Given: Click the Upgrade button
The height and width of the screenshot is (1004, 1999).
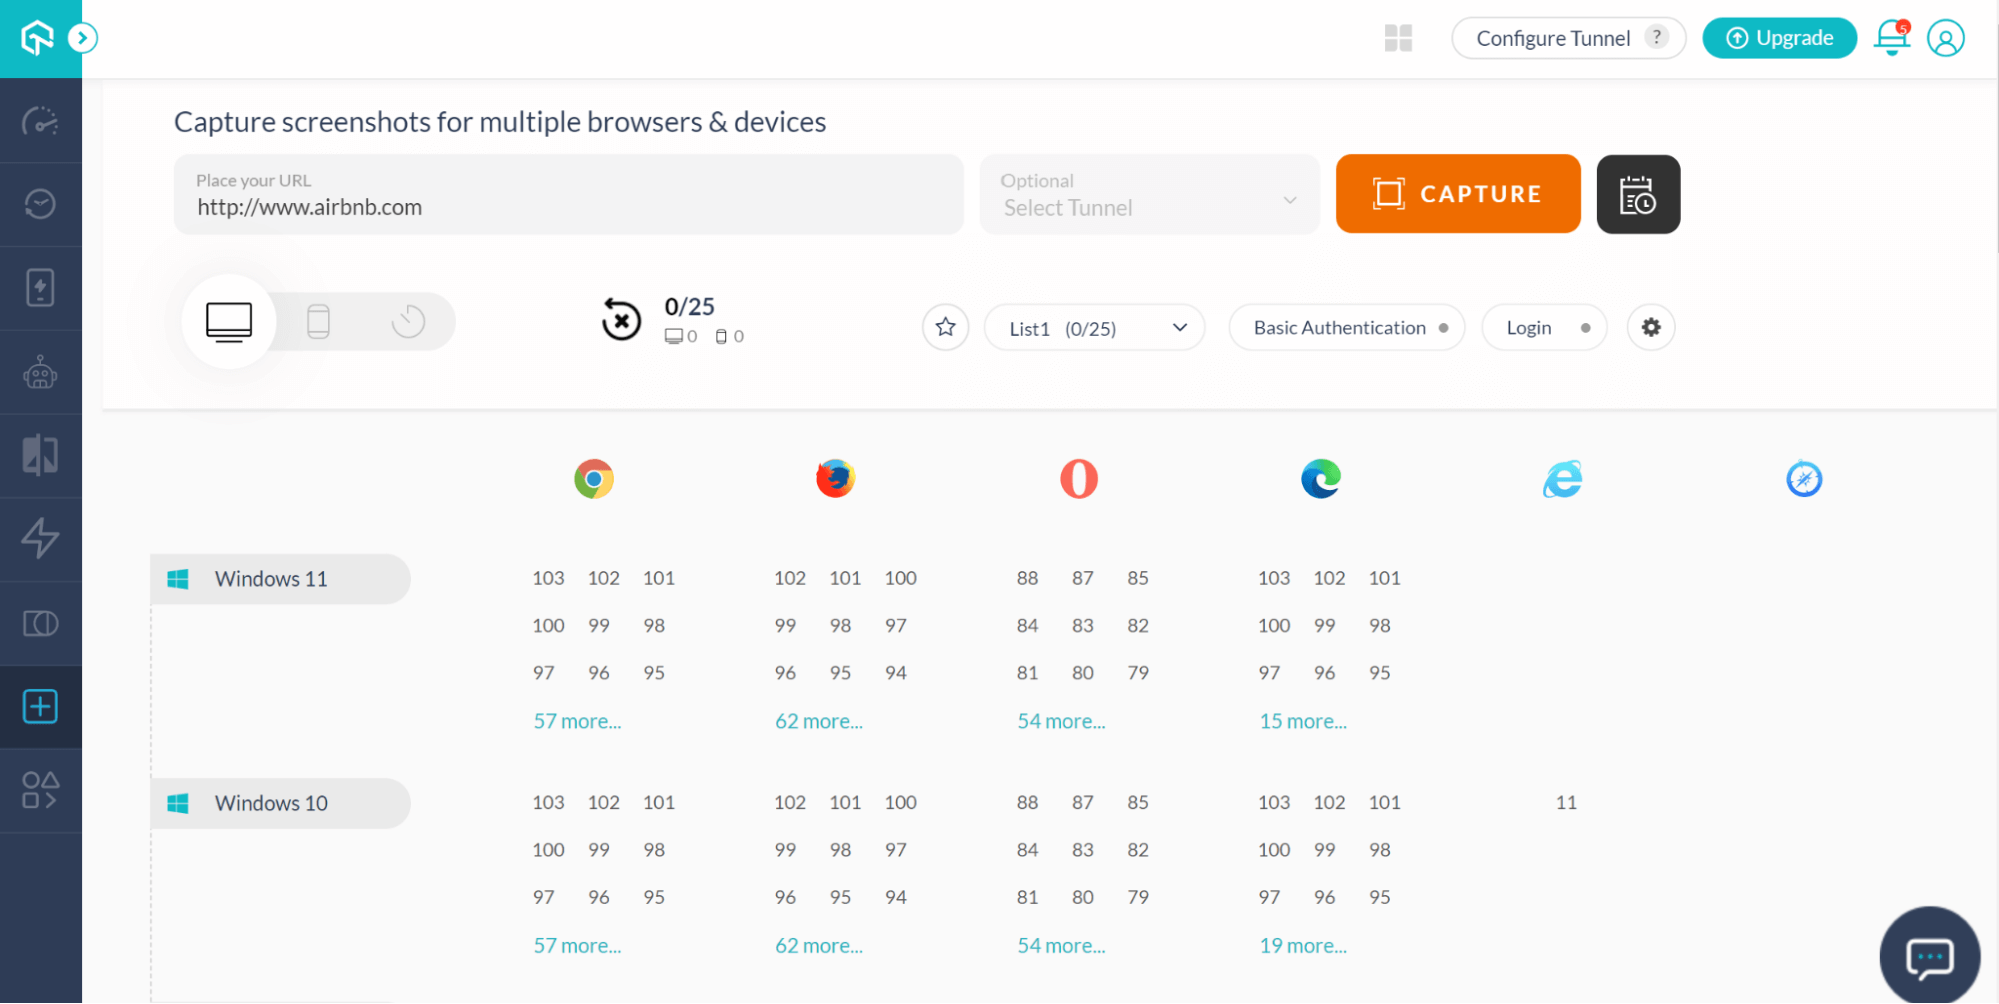Looking at the screenshot, I should pos(1779,38).
